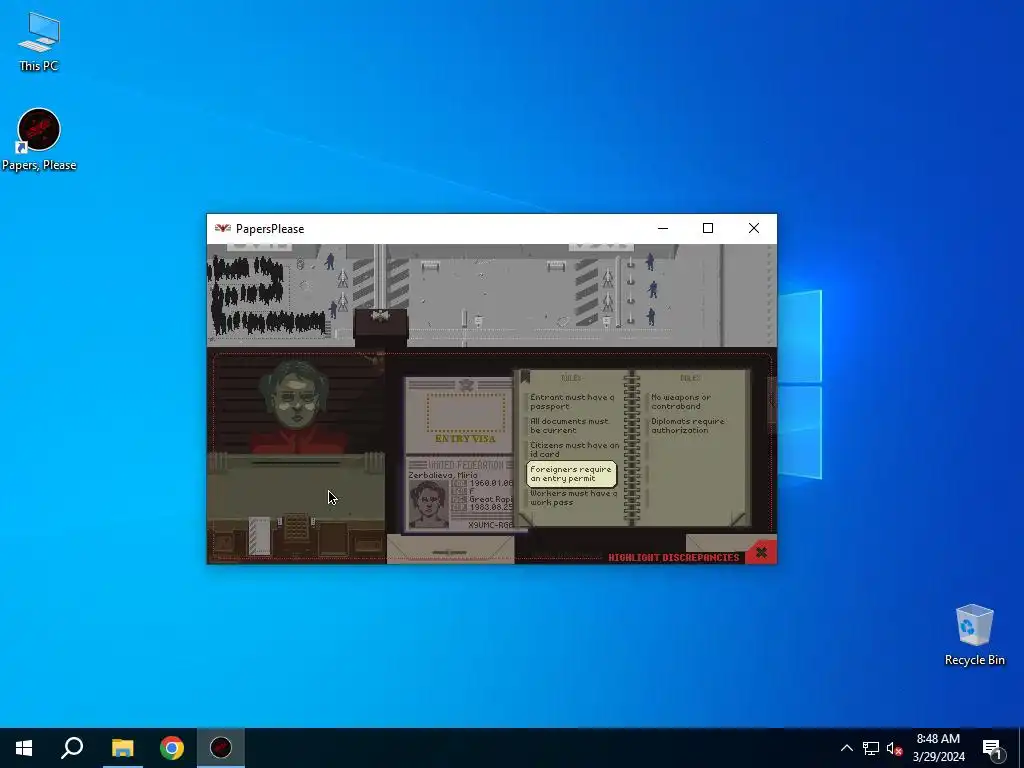Click the expiry date 1983.08.25 on passport
The height and width of the screenshot is (768, 1024).
(491, 507)
